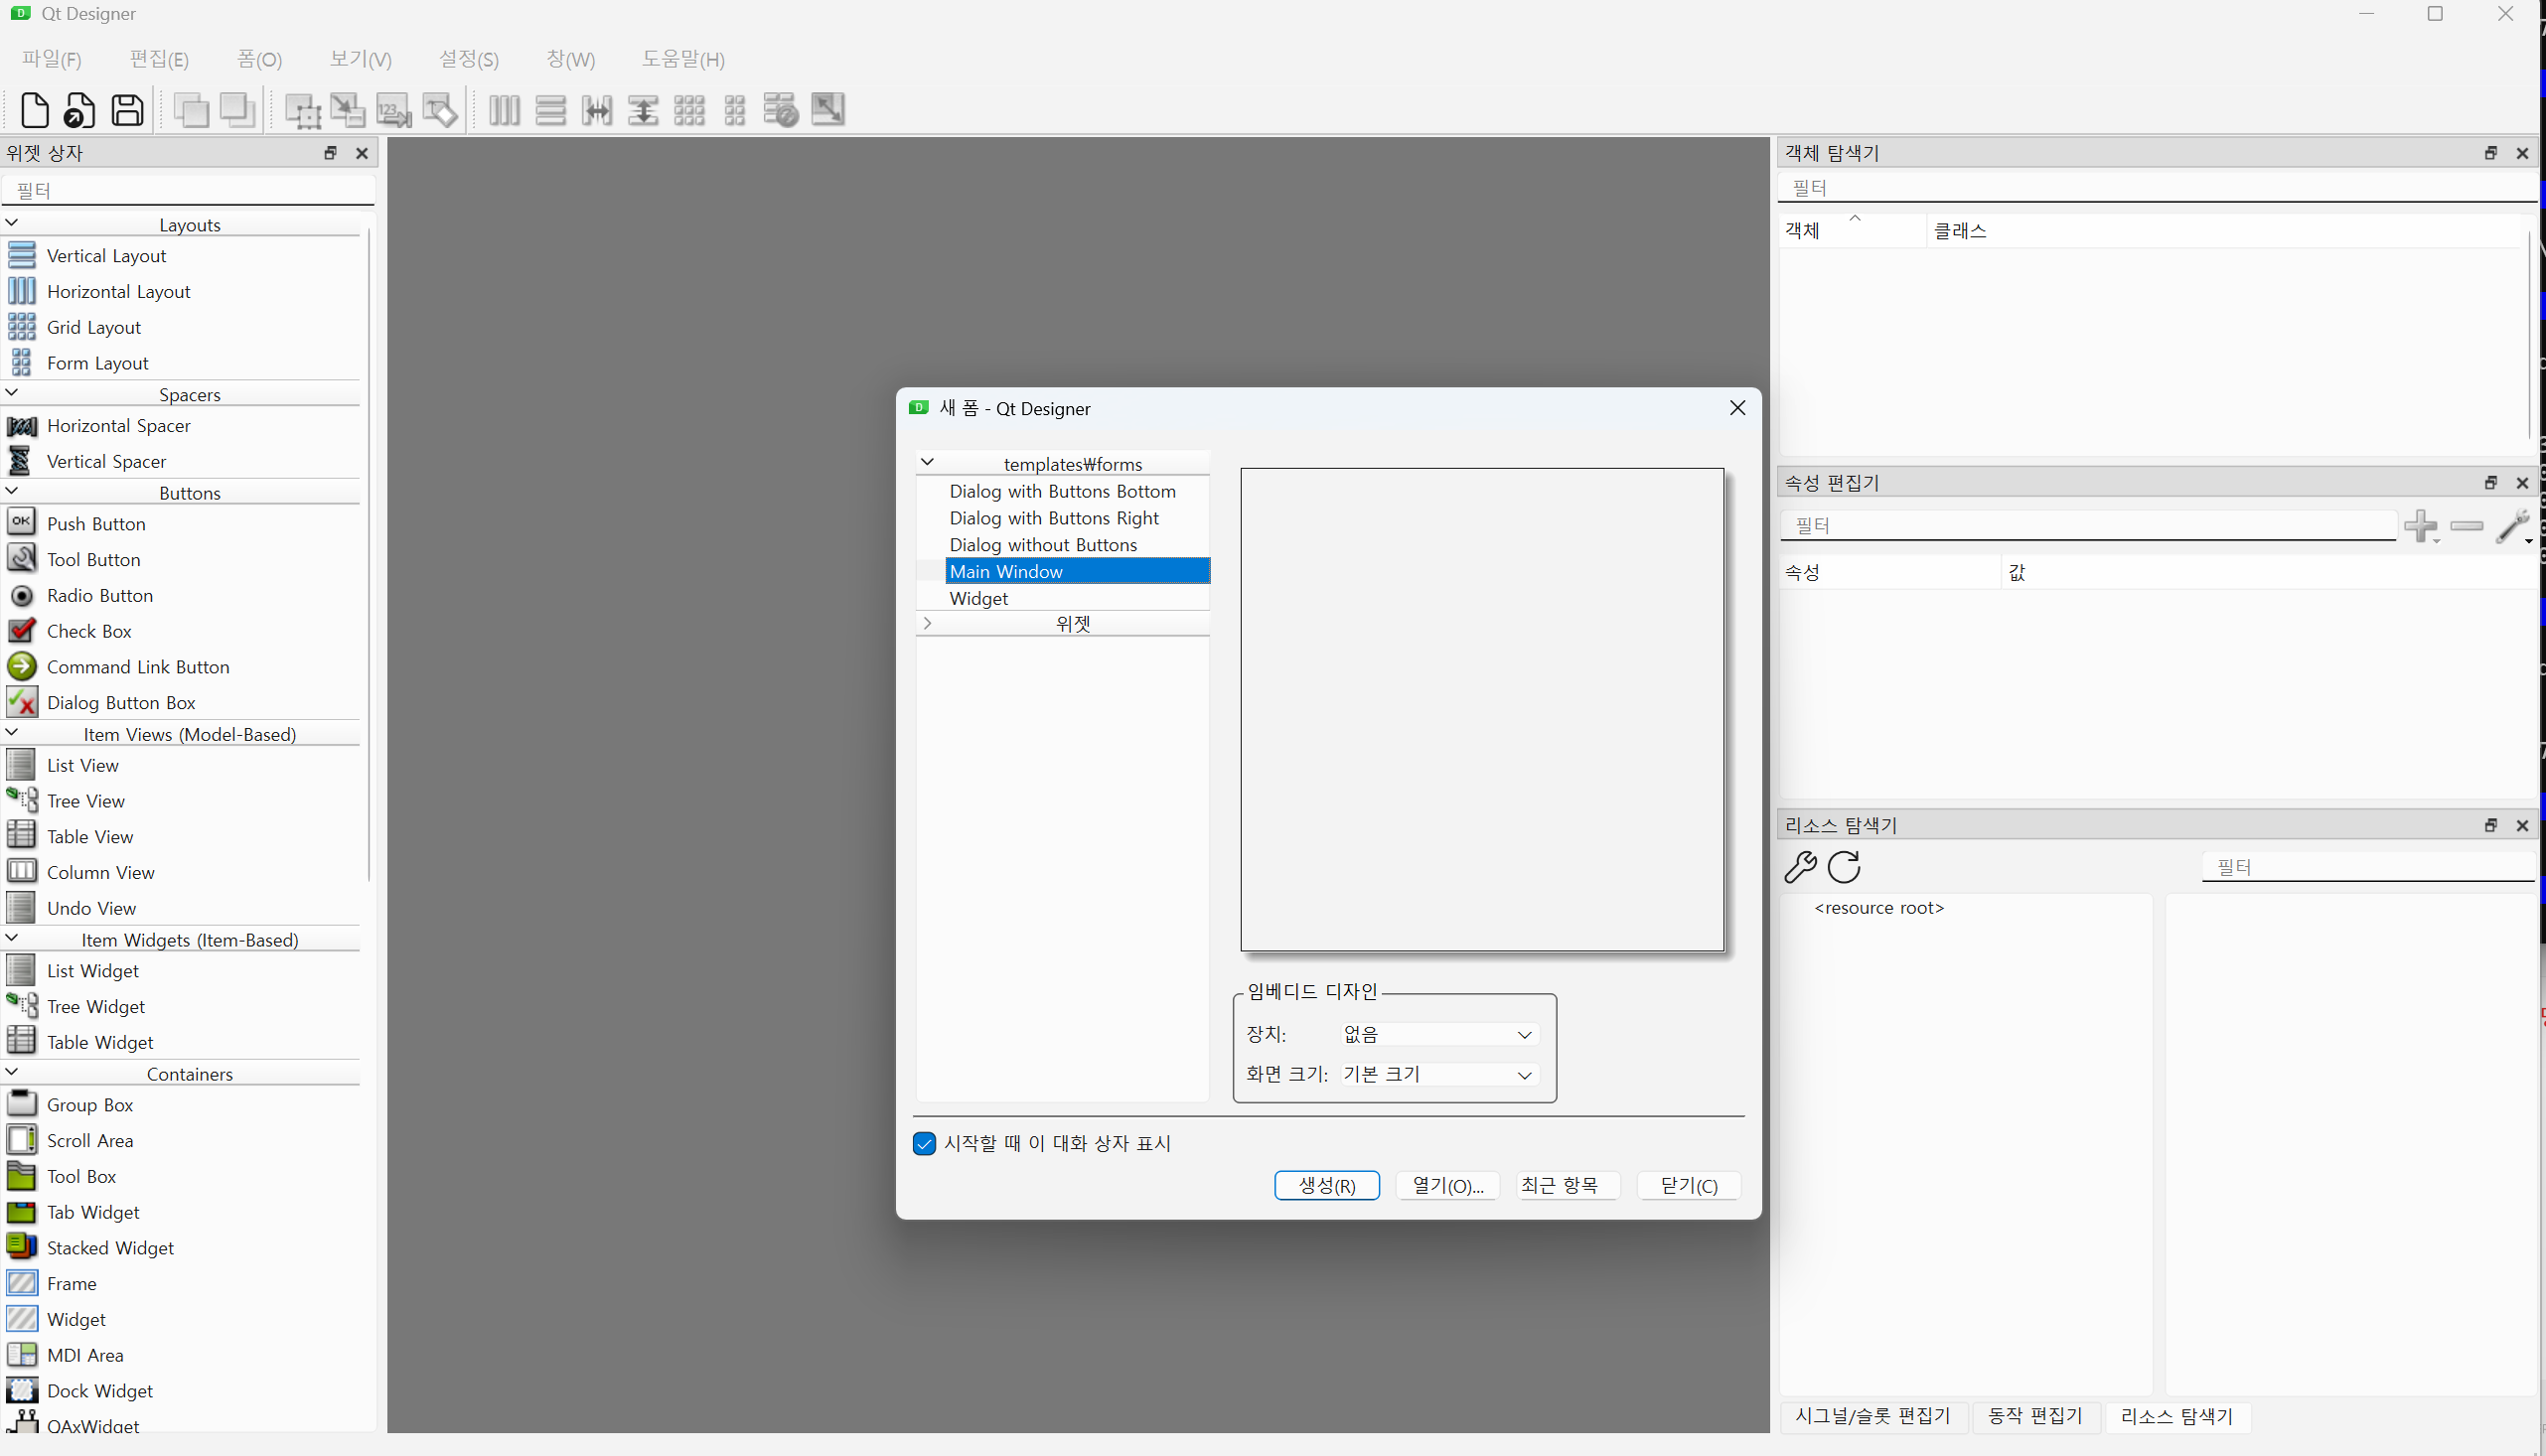The width and height of the screenshot is (2546, 1456).
Task: Close the 새 폼 dialog with X
Action: (1737, 408)
